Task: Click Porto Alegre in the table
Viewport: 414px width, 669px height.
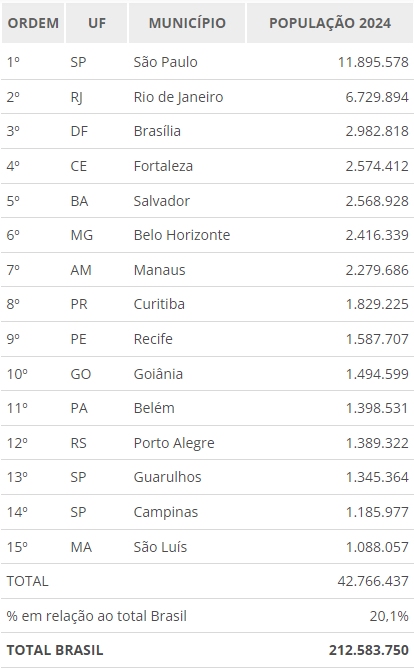Action: point(174,443)
